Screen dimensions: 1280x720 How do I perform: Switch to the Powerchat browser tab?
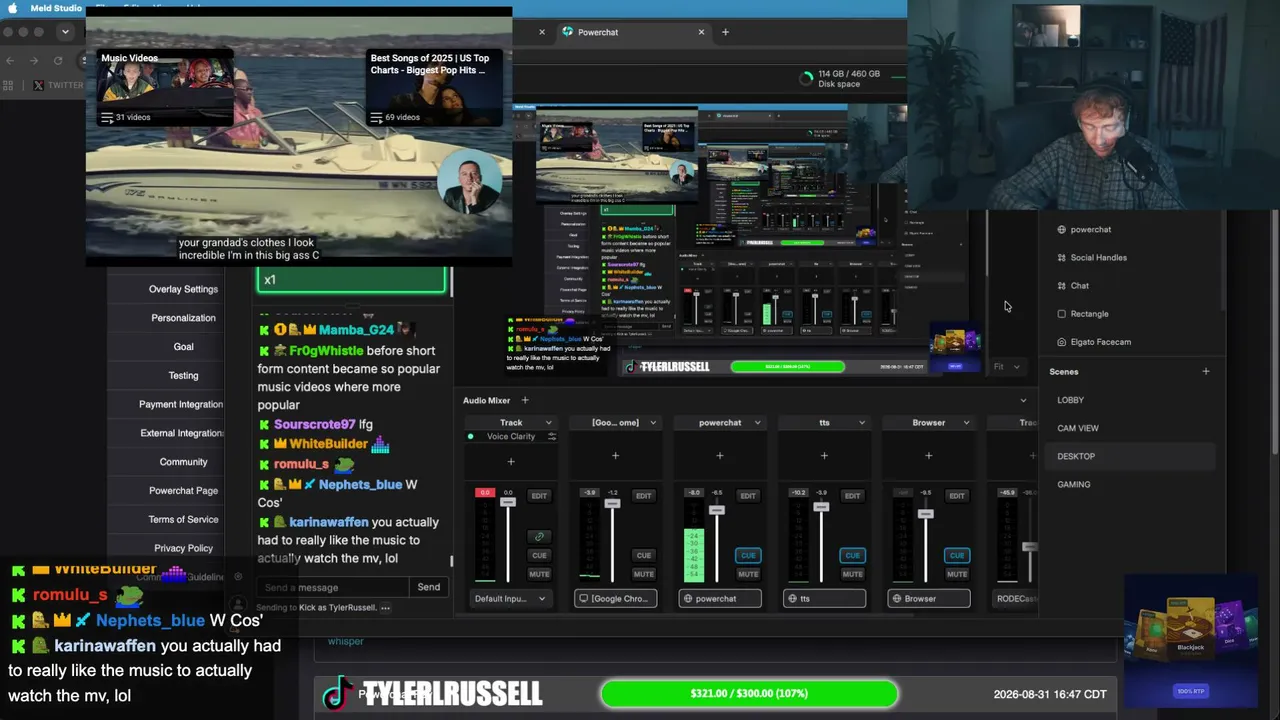click(632, 32)
